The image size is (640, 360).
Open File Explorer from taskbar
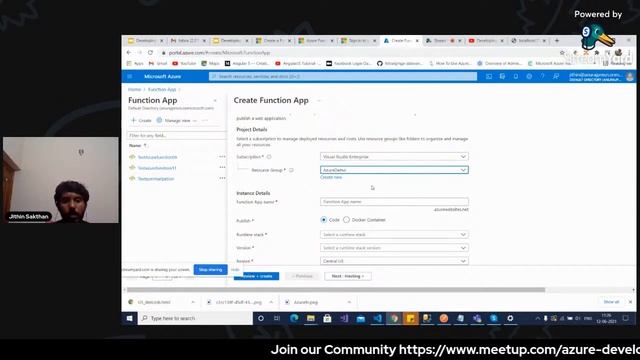coord(311,318)
